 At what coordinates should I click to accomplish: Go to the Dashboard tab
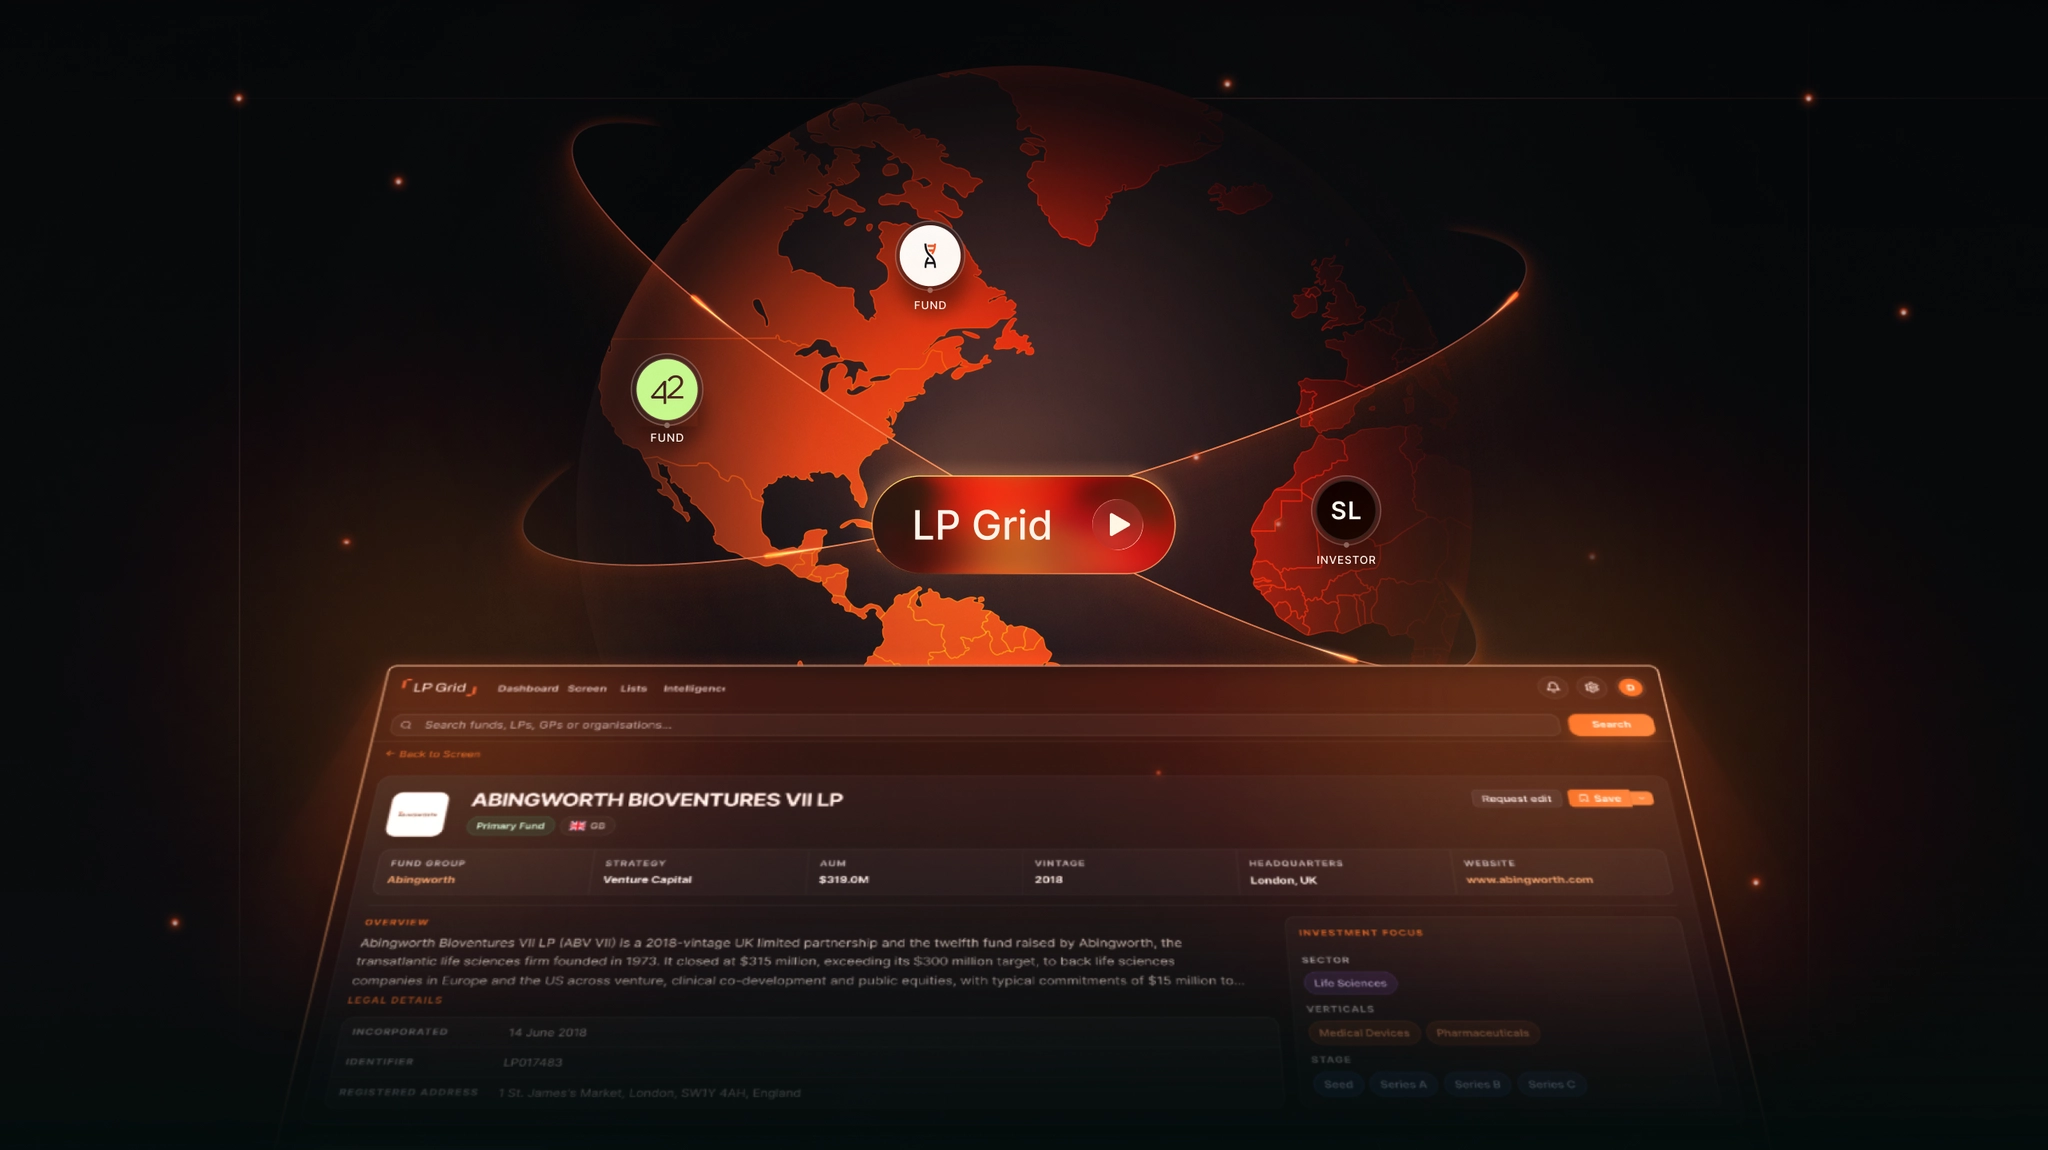(528, 688)
